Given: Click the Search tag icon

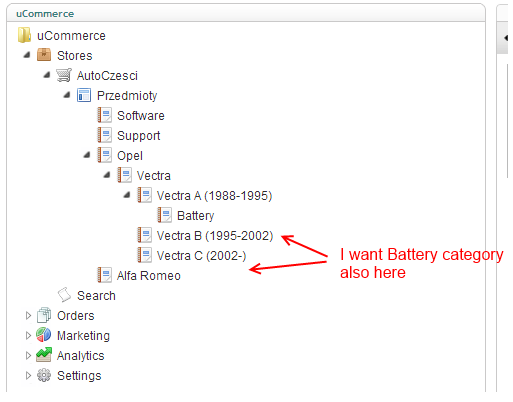Looking at the screenshot, I should (x=64, y=295).
